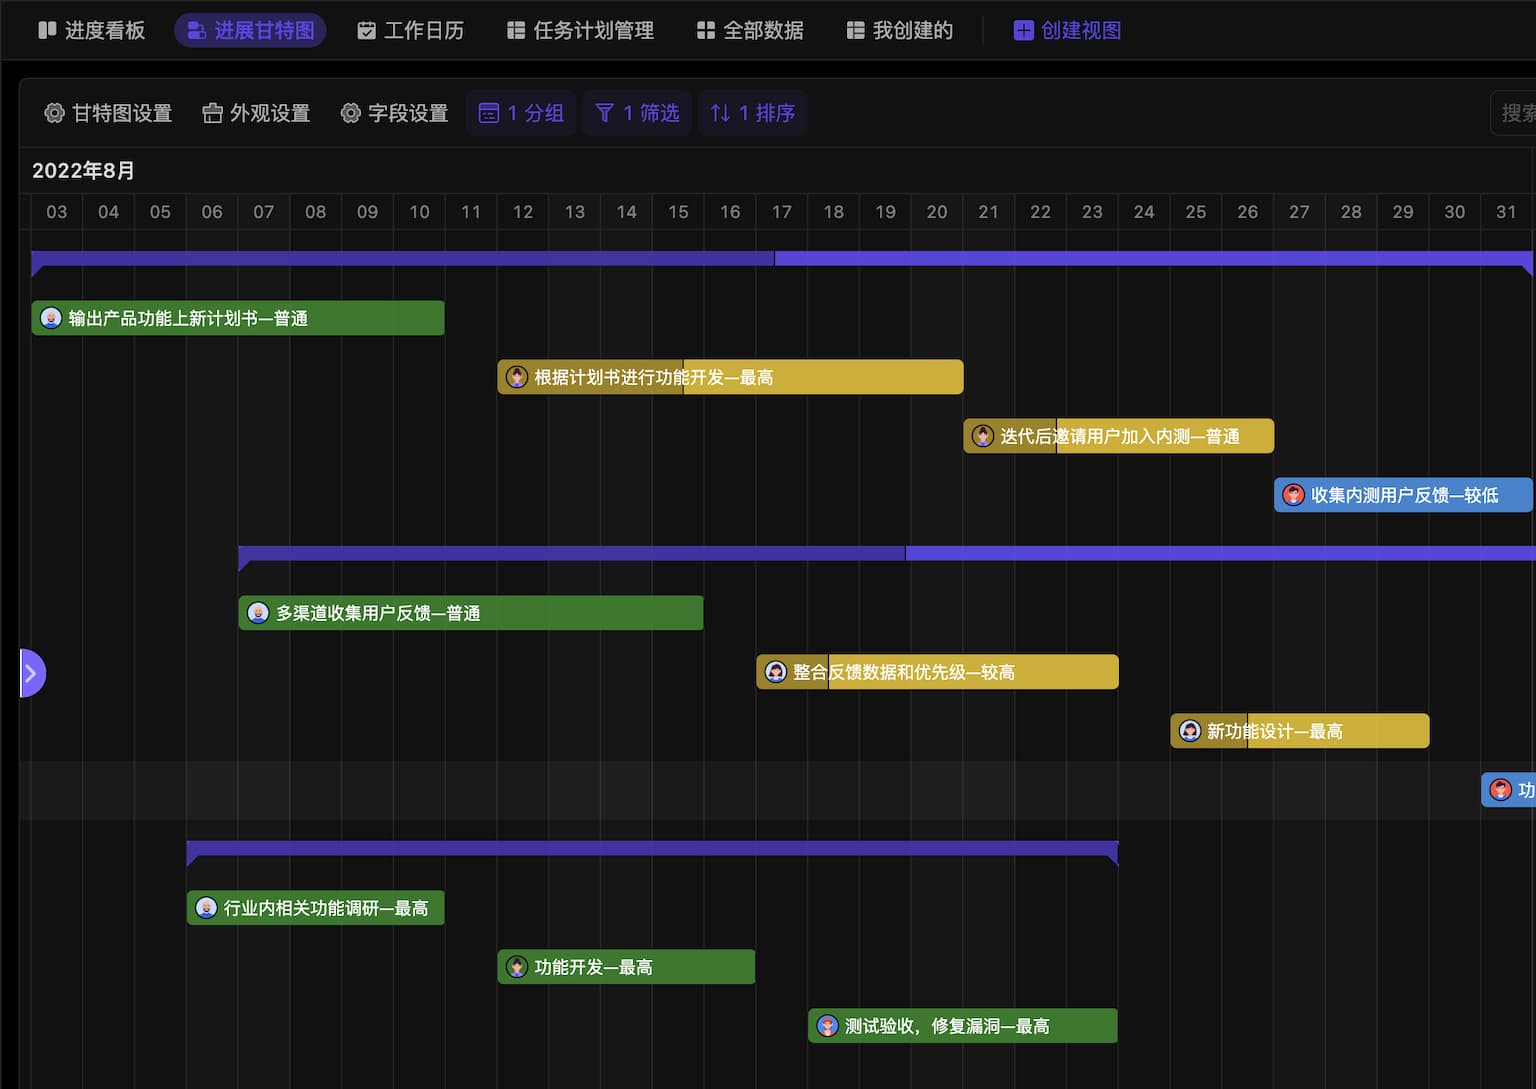Image resolution: width=1536 pixels, height=1089 pixels.
Task: Click the calendar icon beside 工作日历
Action: (367, 30)
